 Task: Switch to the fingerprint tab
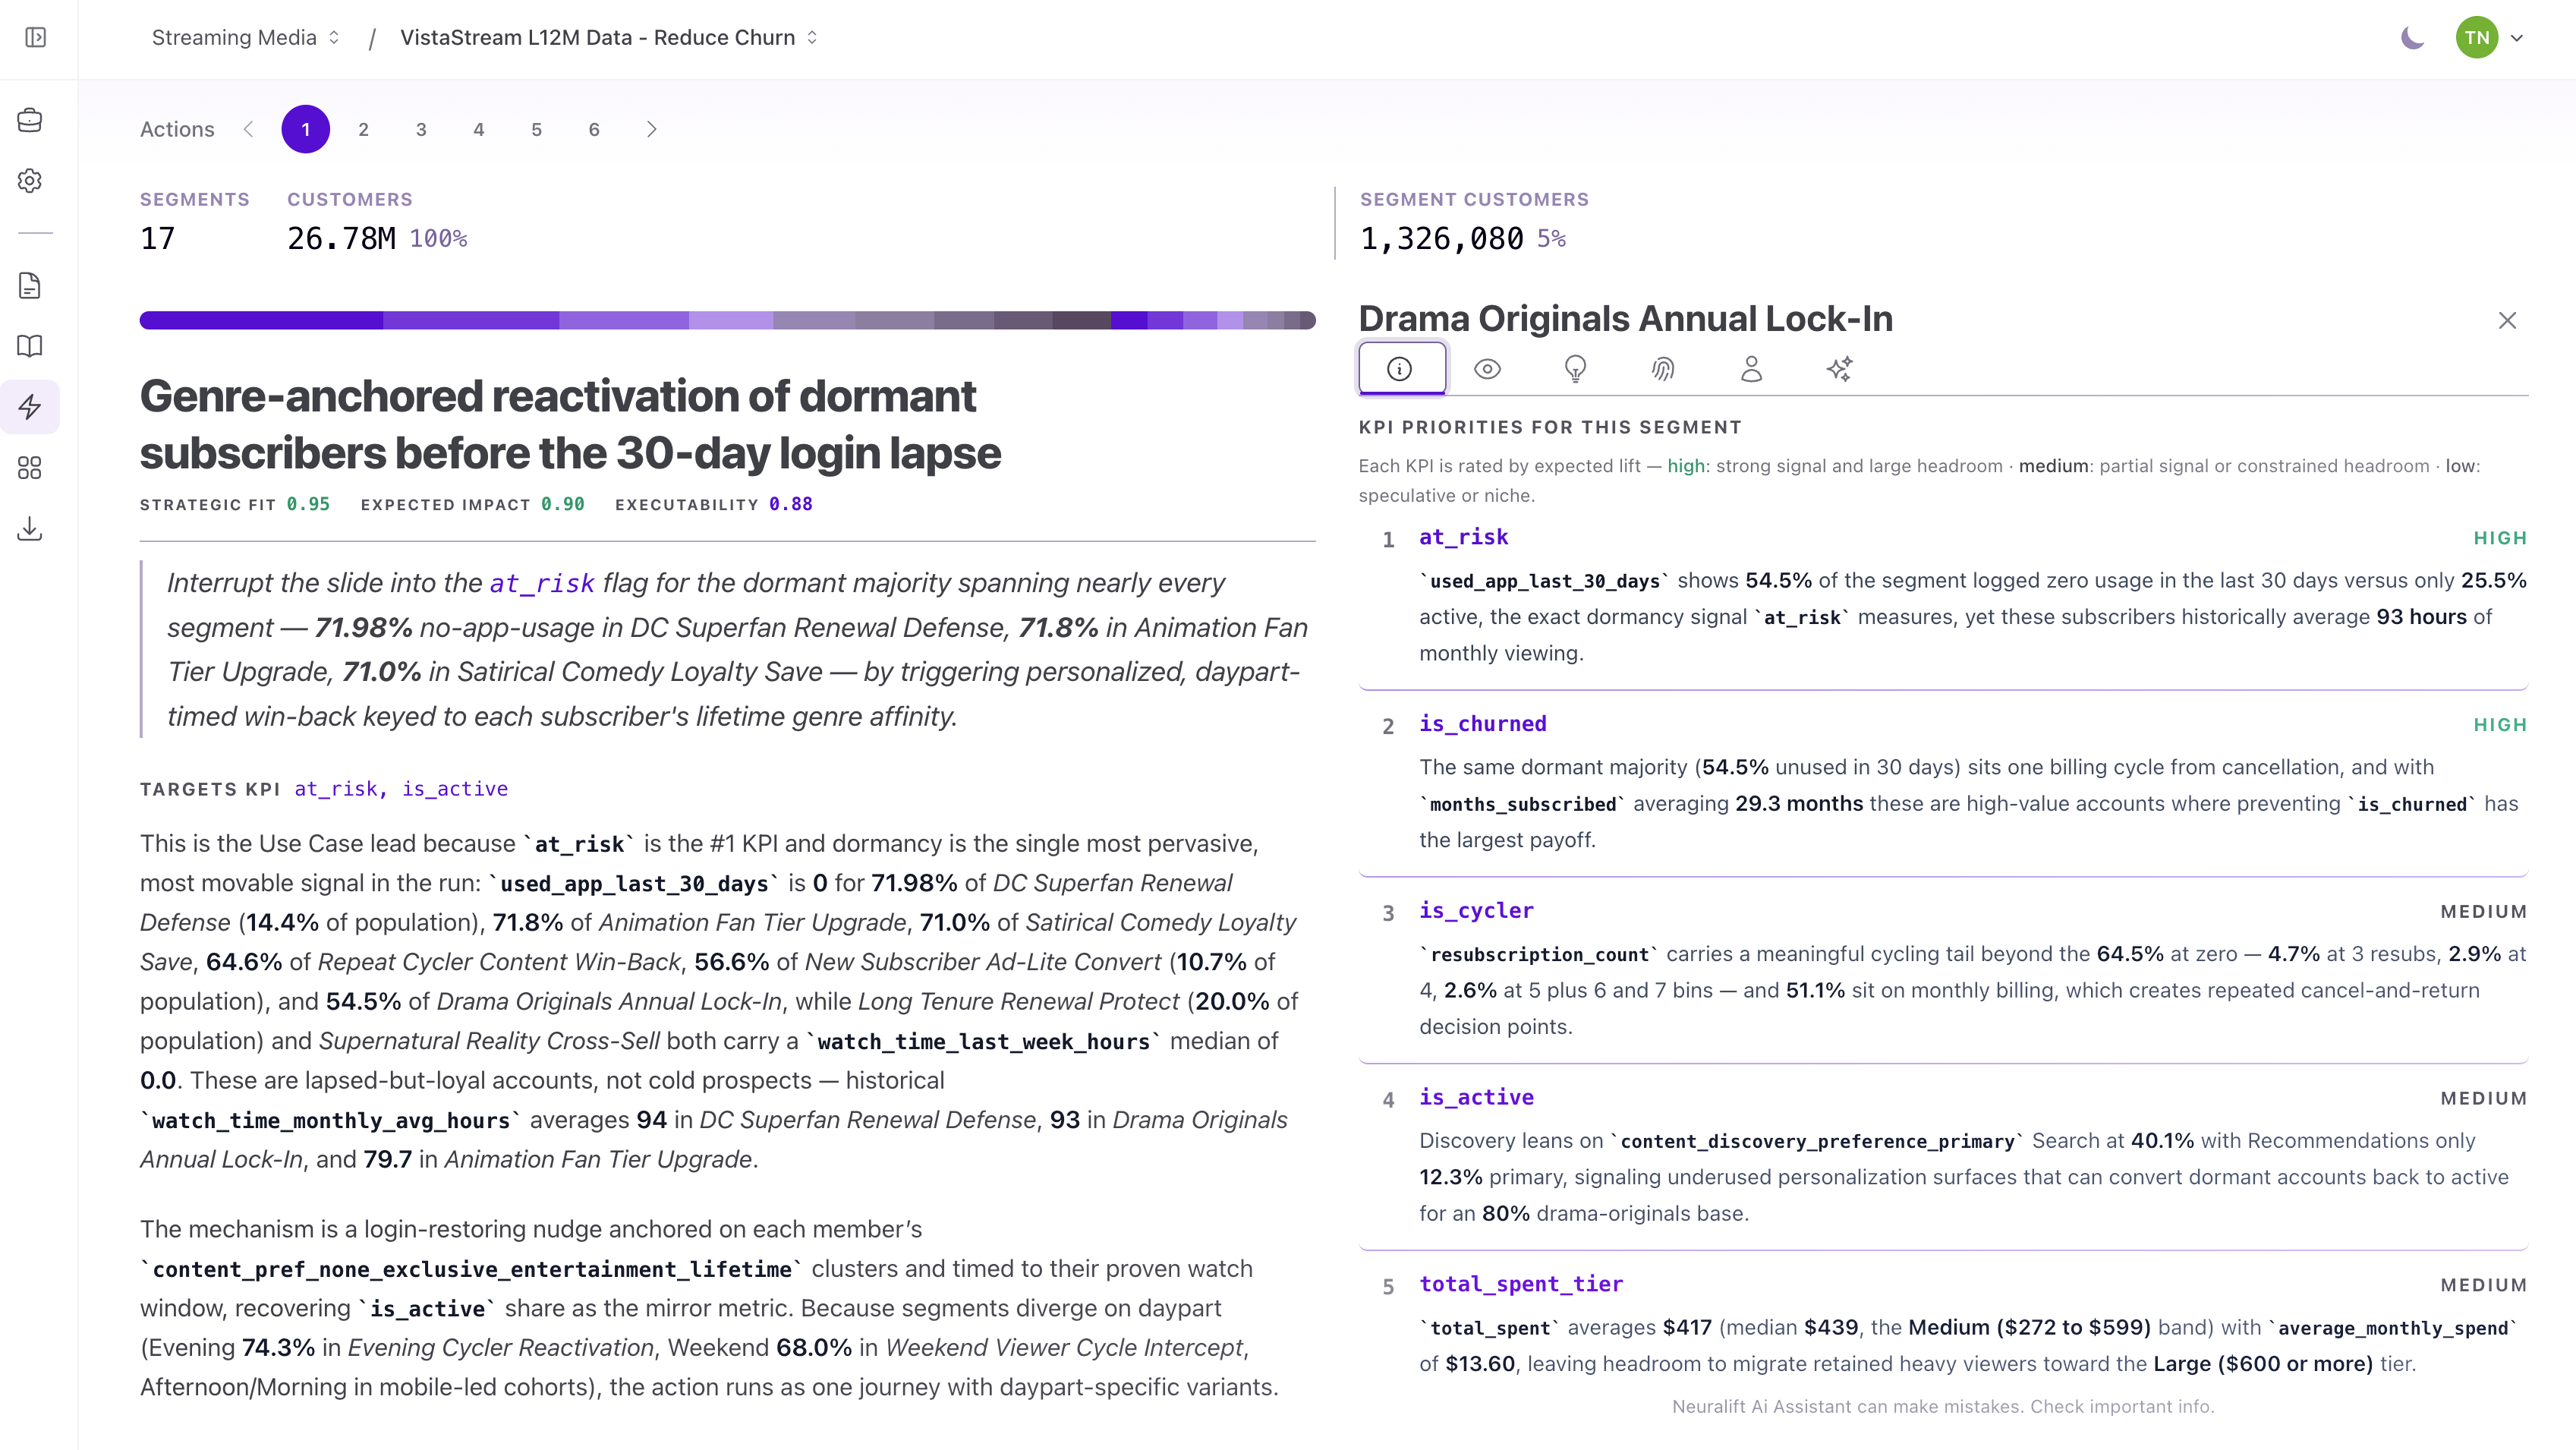[x=1663, y=369]
